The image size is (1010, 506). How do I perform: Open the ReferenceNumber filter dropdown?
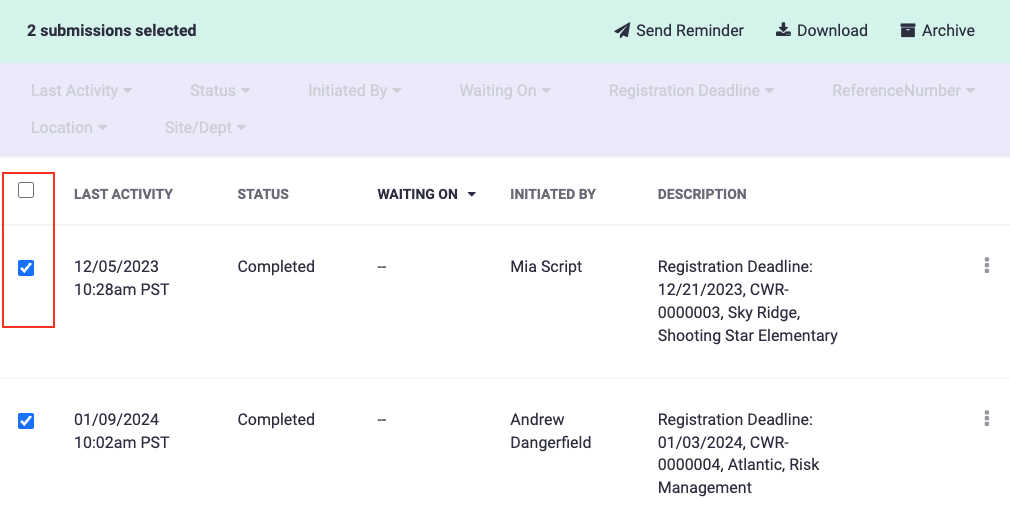902,91
